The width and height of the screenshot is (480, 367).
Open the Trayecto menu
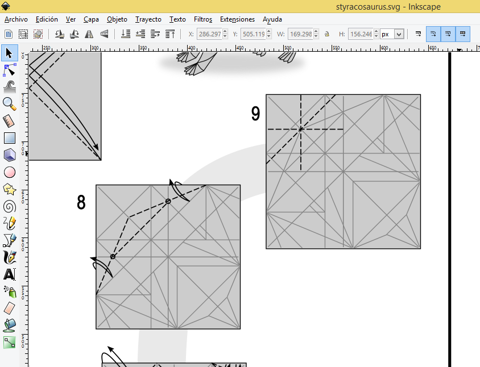point(148,19)
